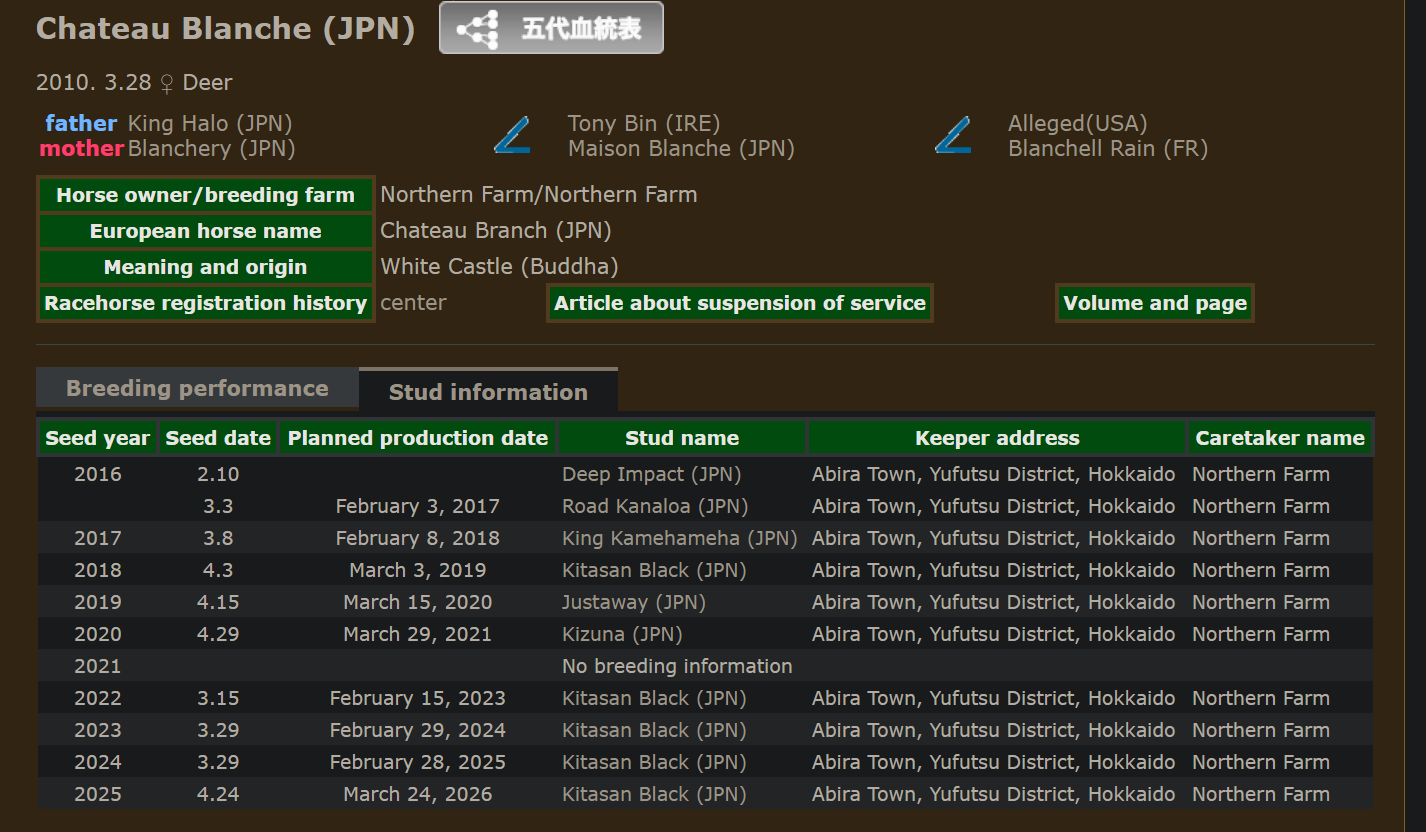Click the Chateau Blanche (JPN) page title
Screen dimensions: 1426x832
[226, 28]
